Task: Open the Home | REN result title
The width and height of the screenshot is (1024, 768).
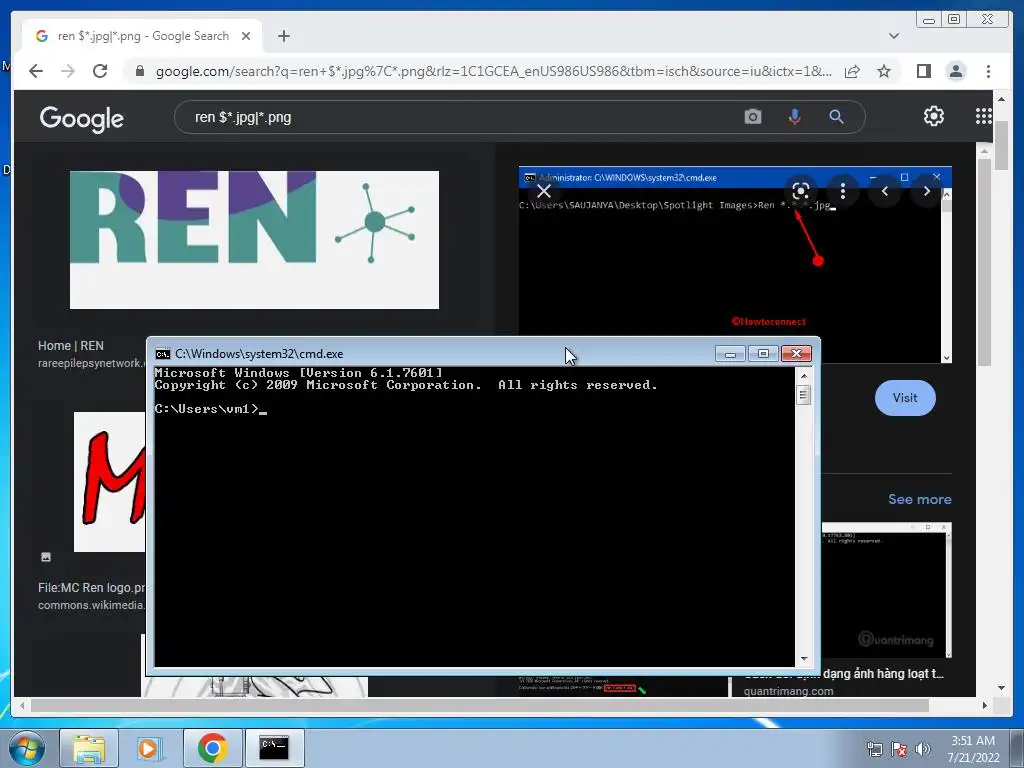Action: point(71,345)
